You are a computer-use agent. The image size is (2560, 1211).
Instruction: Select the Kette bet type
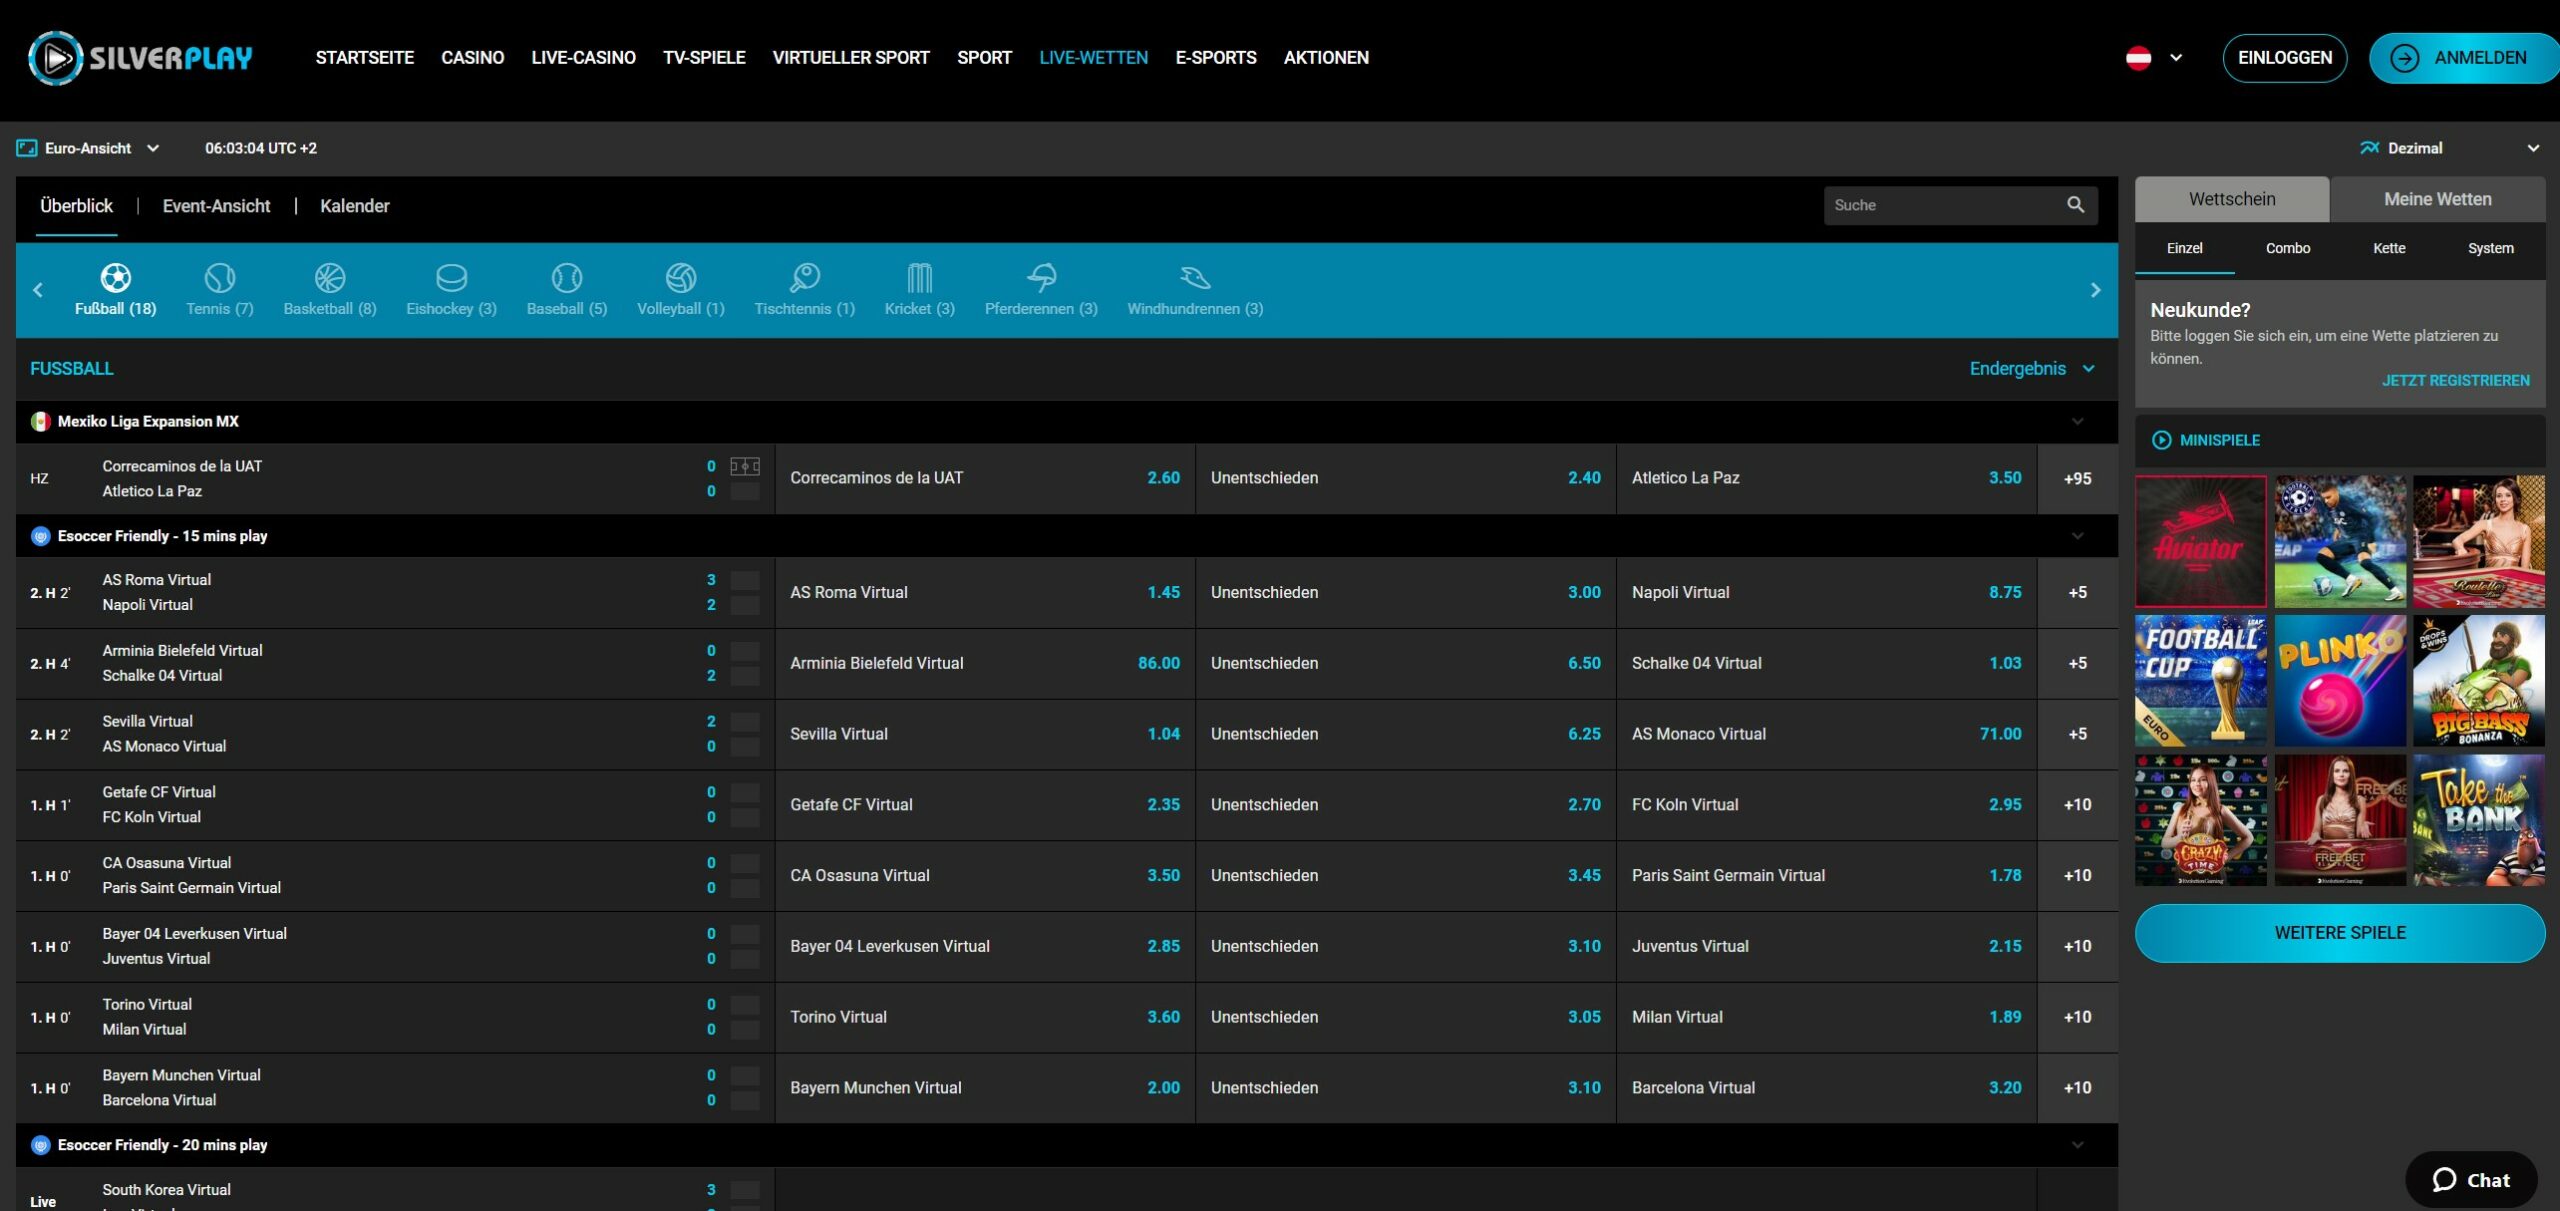point(2388,248)
